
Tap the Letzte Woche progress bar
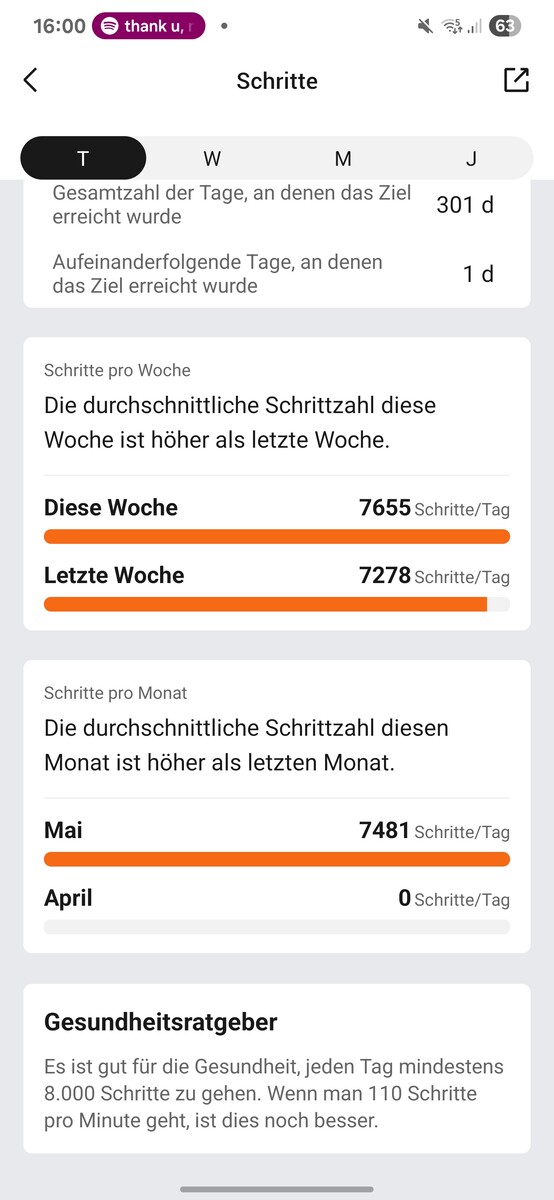pos(277,604)
